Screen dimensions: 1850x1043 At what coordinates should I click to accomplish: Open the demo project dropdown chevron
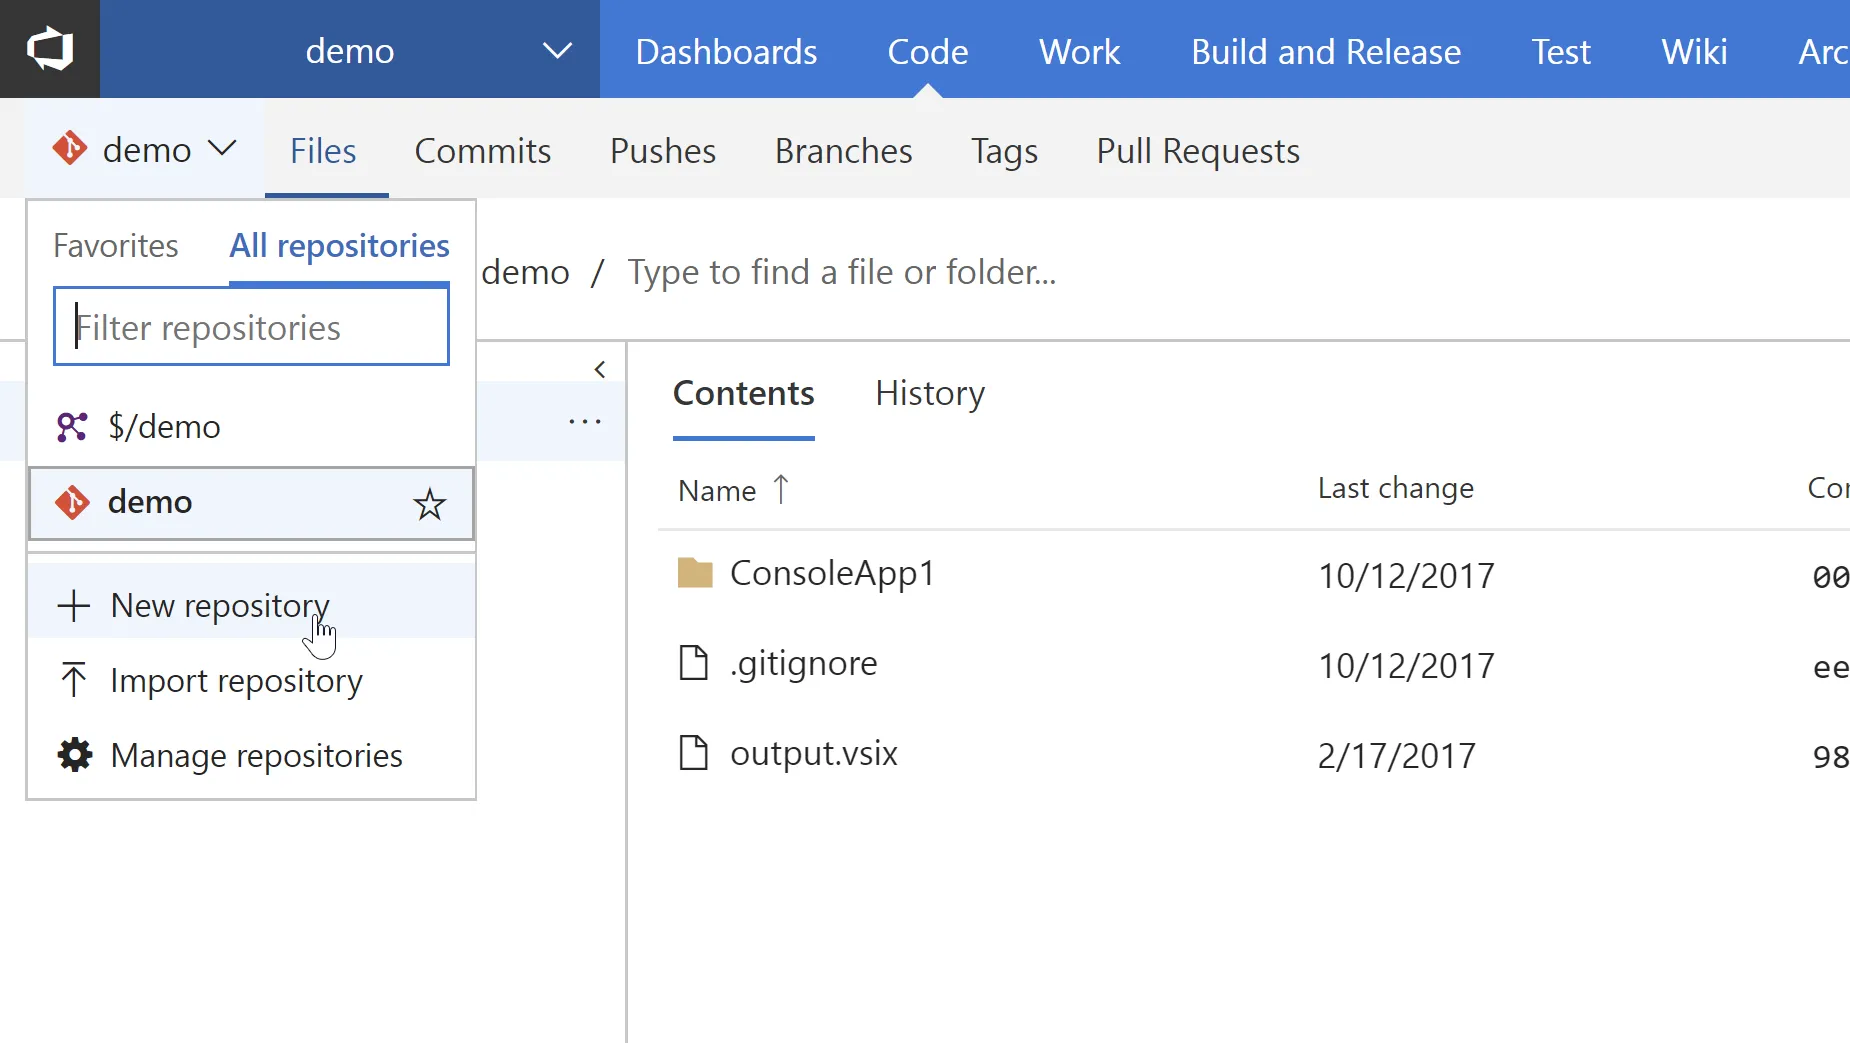557,51
